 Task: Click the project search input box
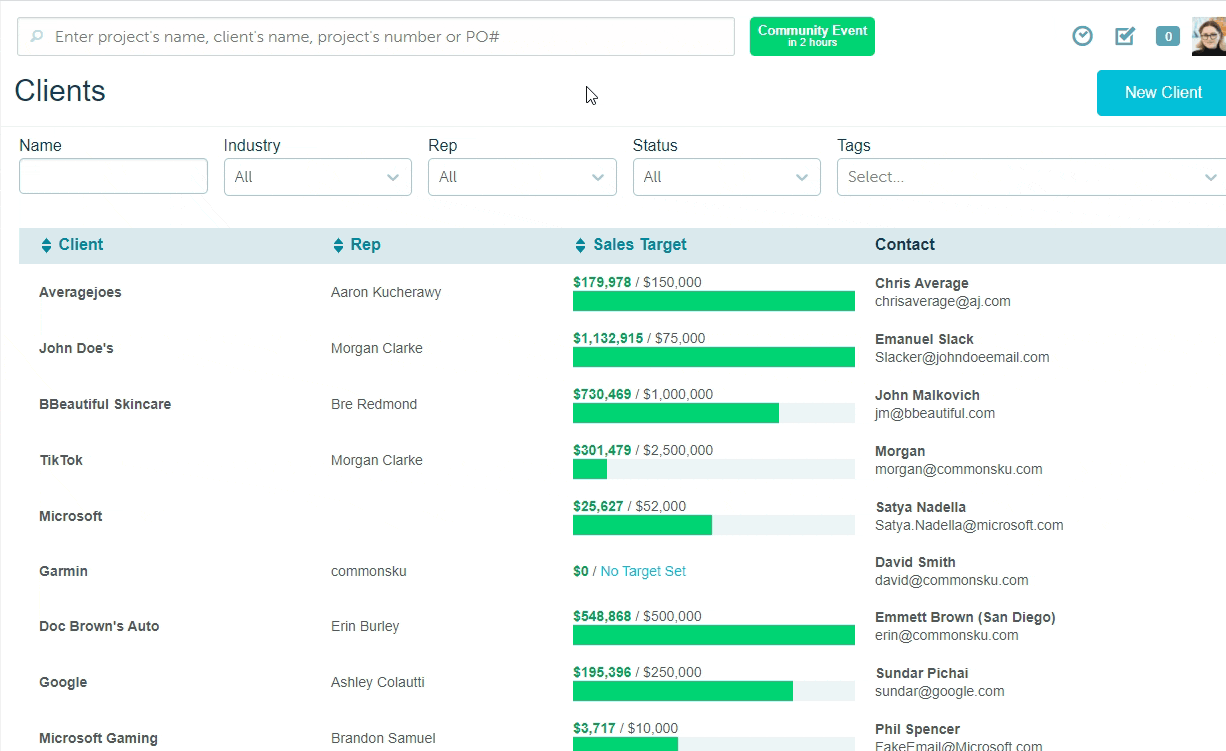point(390,37)
